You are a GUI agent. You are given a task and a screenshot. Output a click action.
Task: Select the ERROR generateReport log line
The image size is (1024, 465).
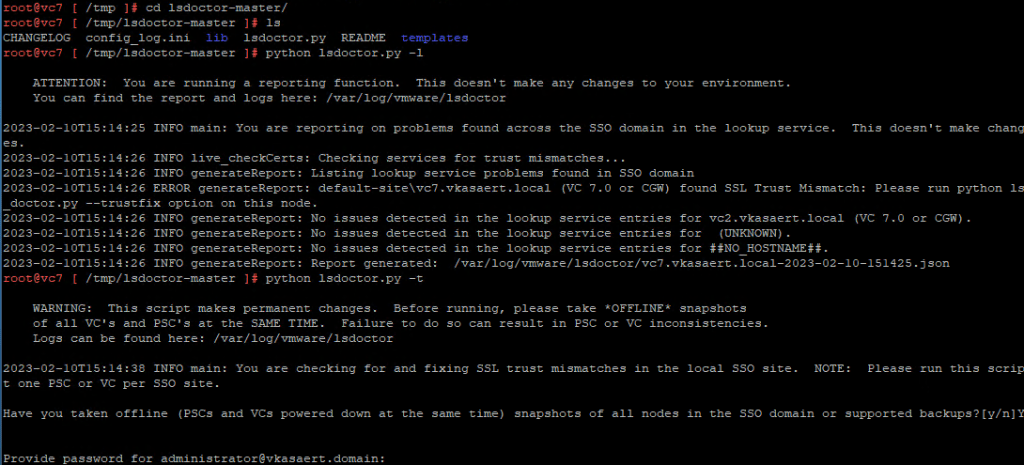tap(500, 187)
